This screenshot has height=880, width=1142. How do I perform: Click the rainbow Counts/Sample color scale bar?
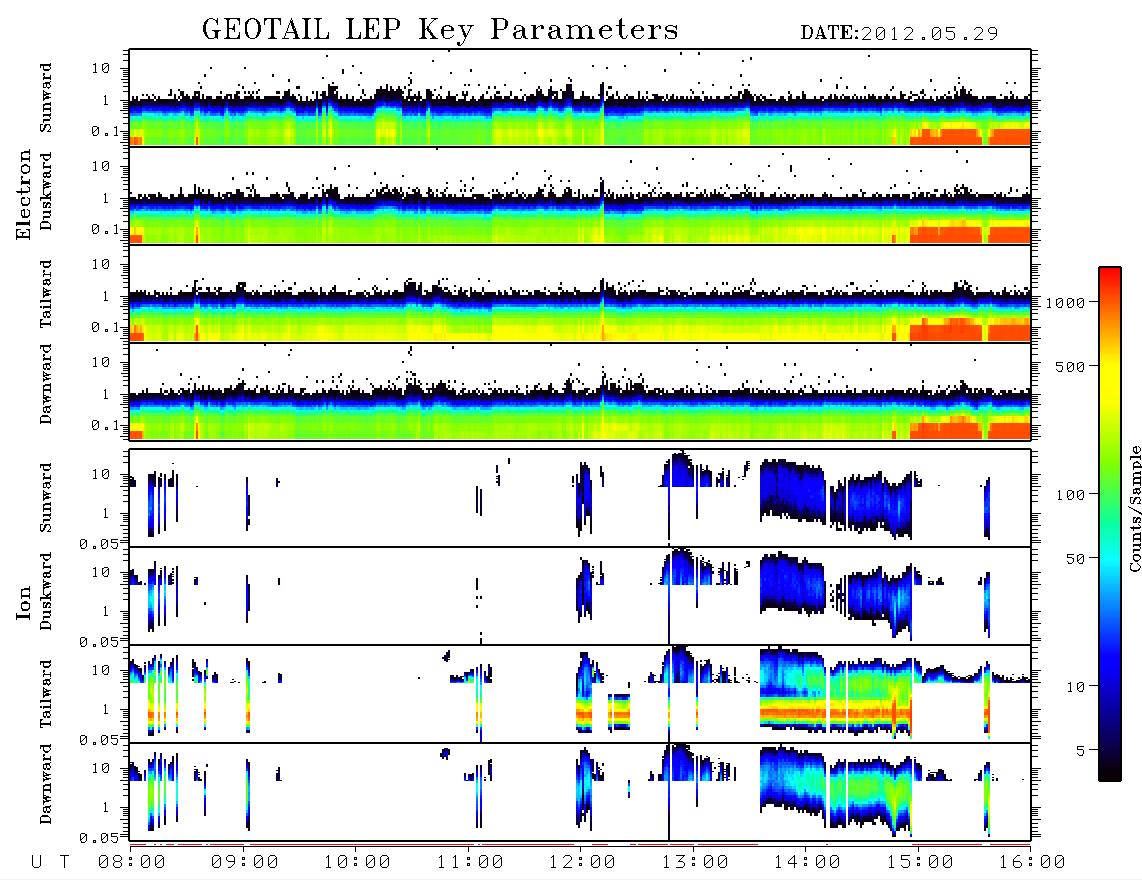[1110, 524]
